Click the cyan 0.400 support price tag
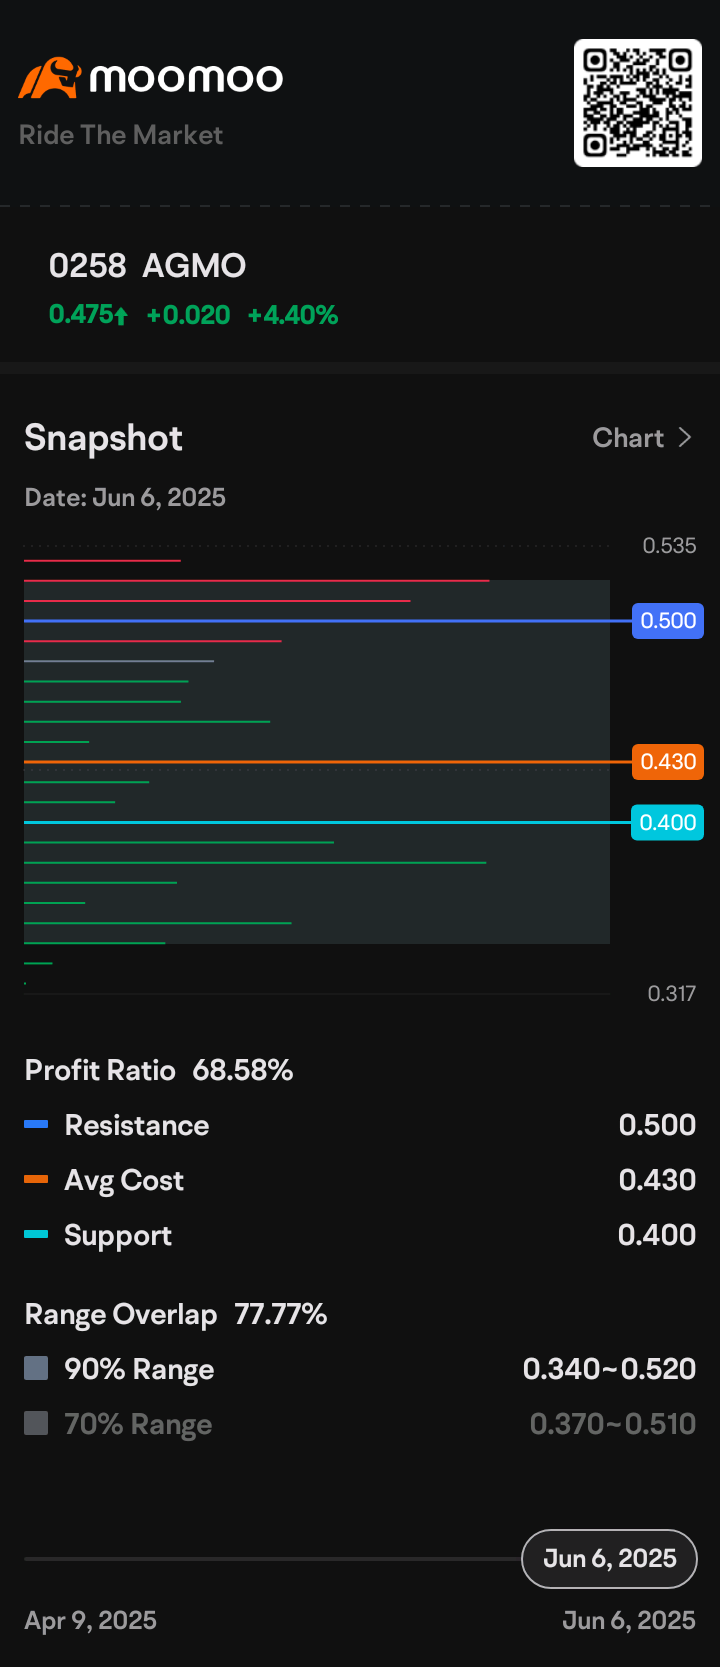This screenshot has width=720, height=1667. click(x=668, y=823)
